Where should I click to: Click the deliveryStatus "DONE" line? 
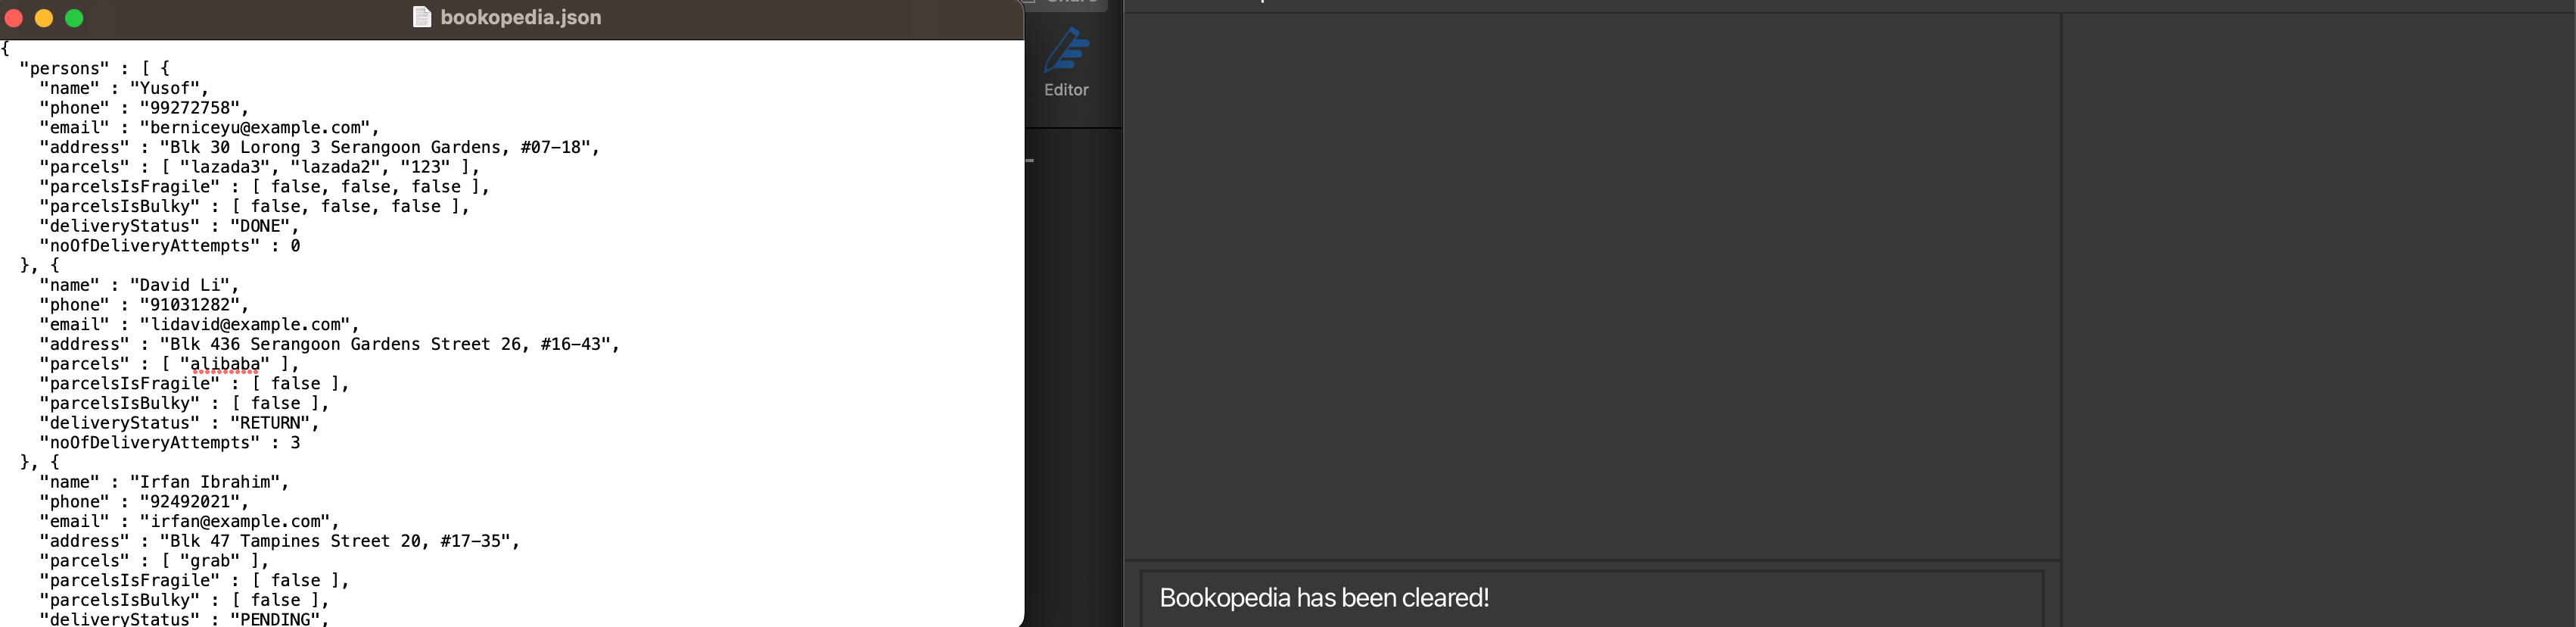tap(170, 226)
